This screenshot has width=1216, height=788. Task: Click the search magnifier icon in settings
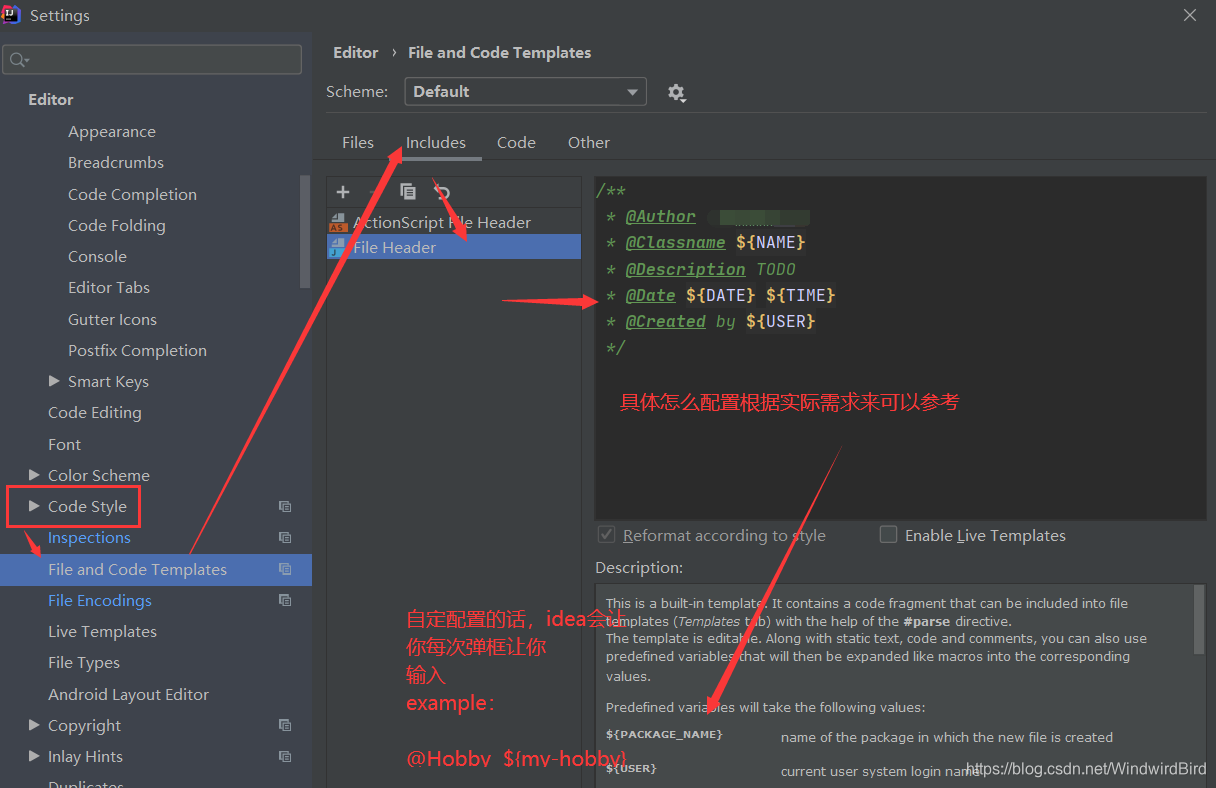click(18, 60)
